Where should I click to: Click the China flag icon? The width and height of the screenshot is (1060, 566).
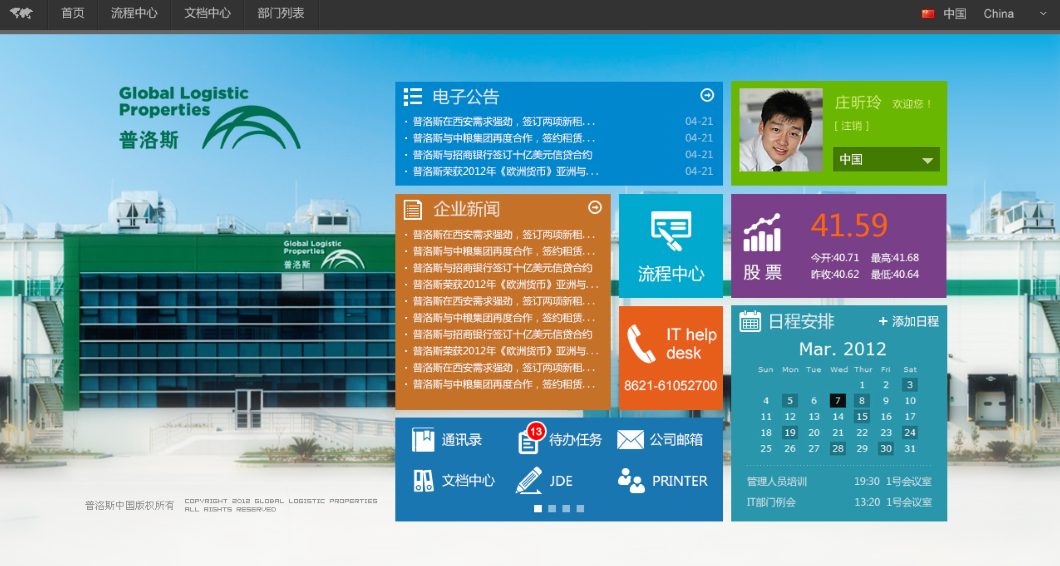[x=928, y=14]
